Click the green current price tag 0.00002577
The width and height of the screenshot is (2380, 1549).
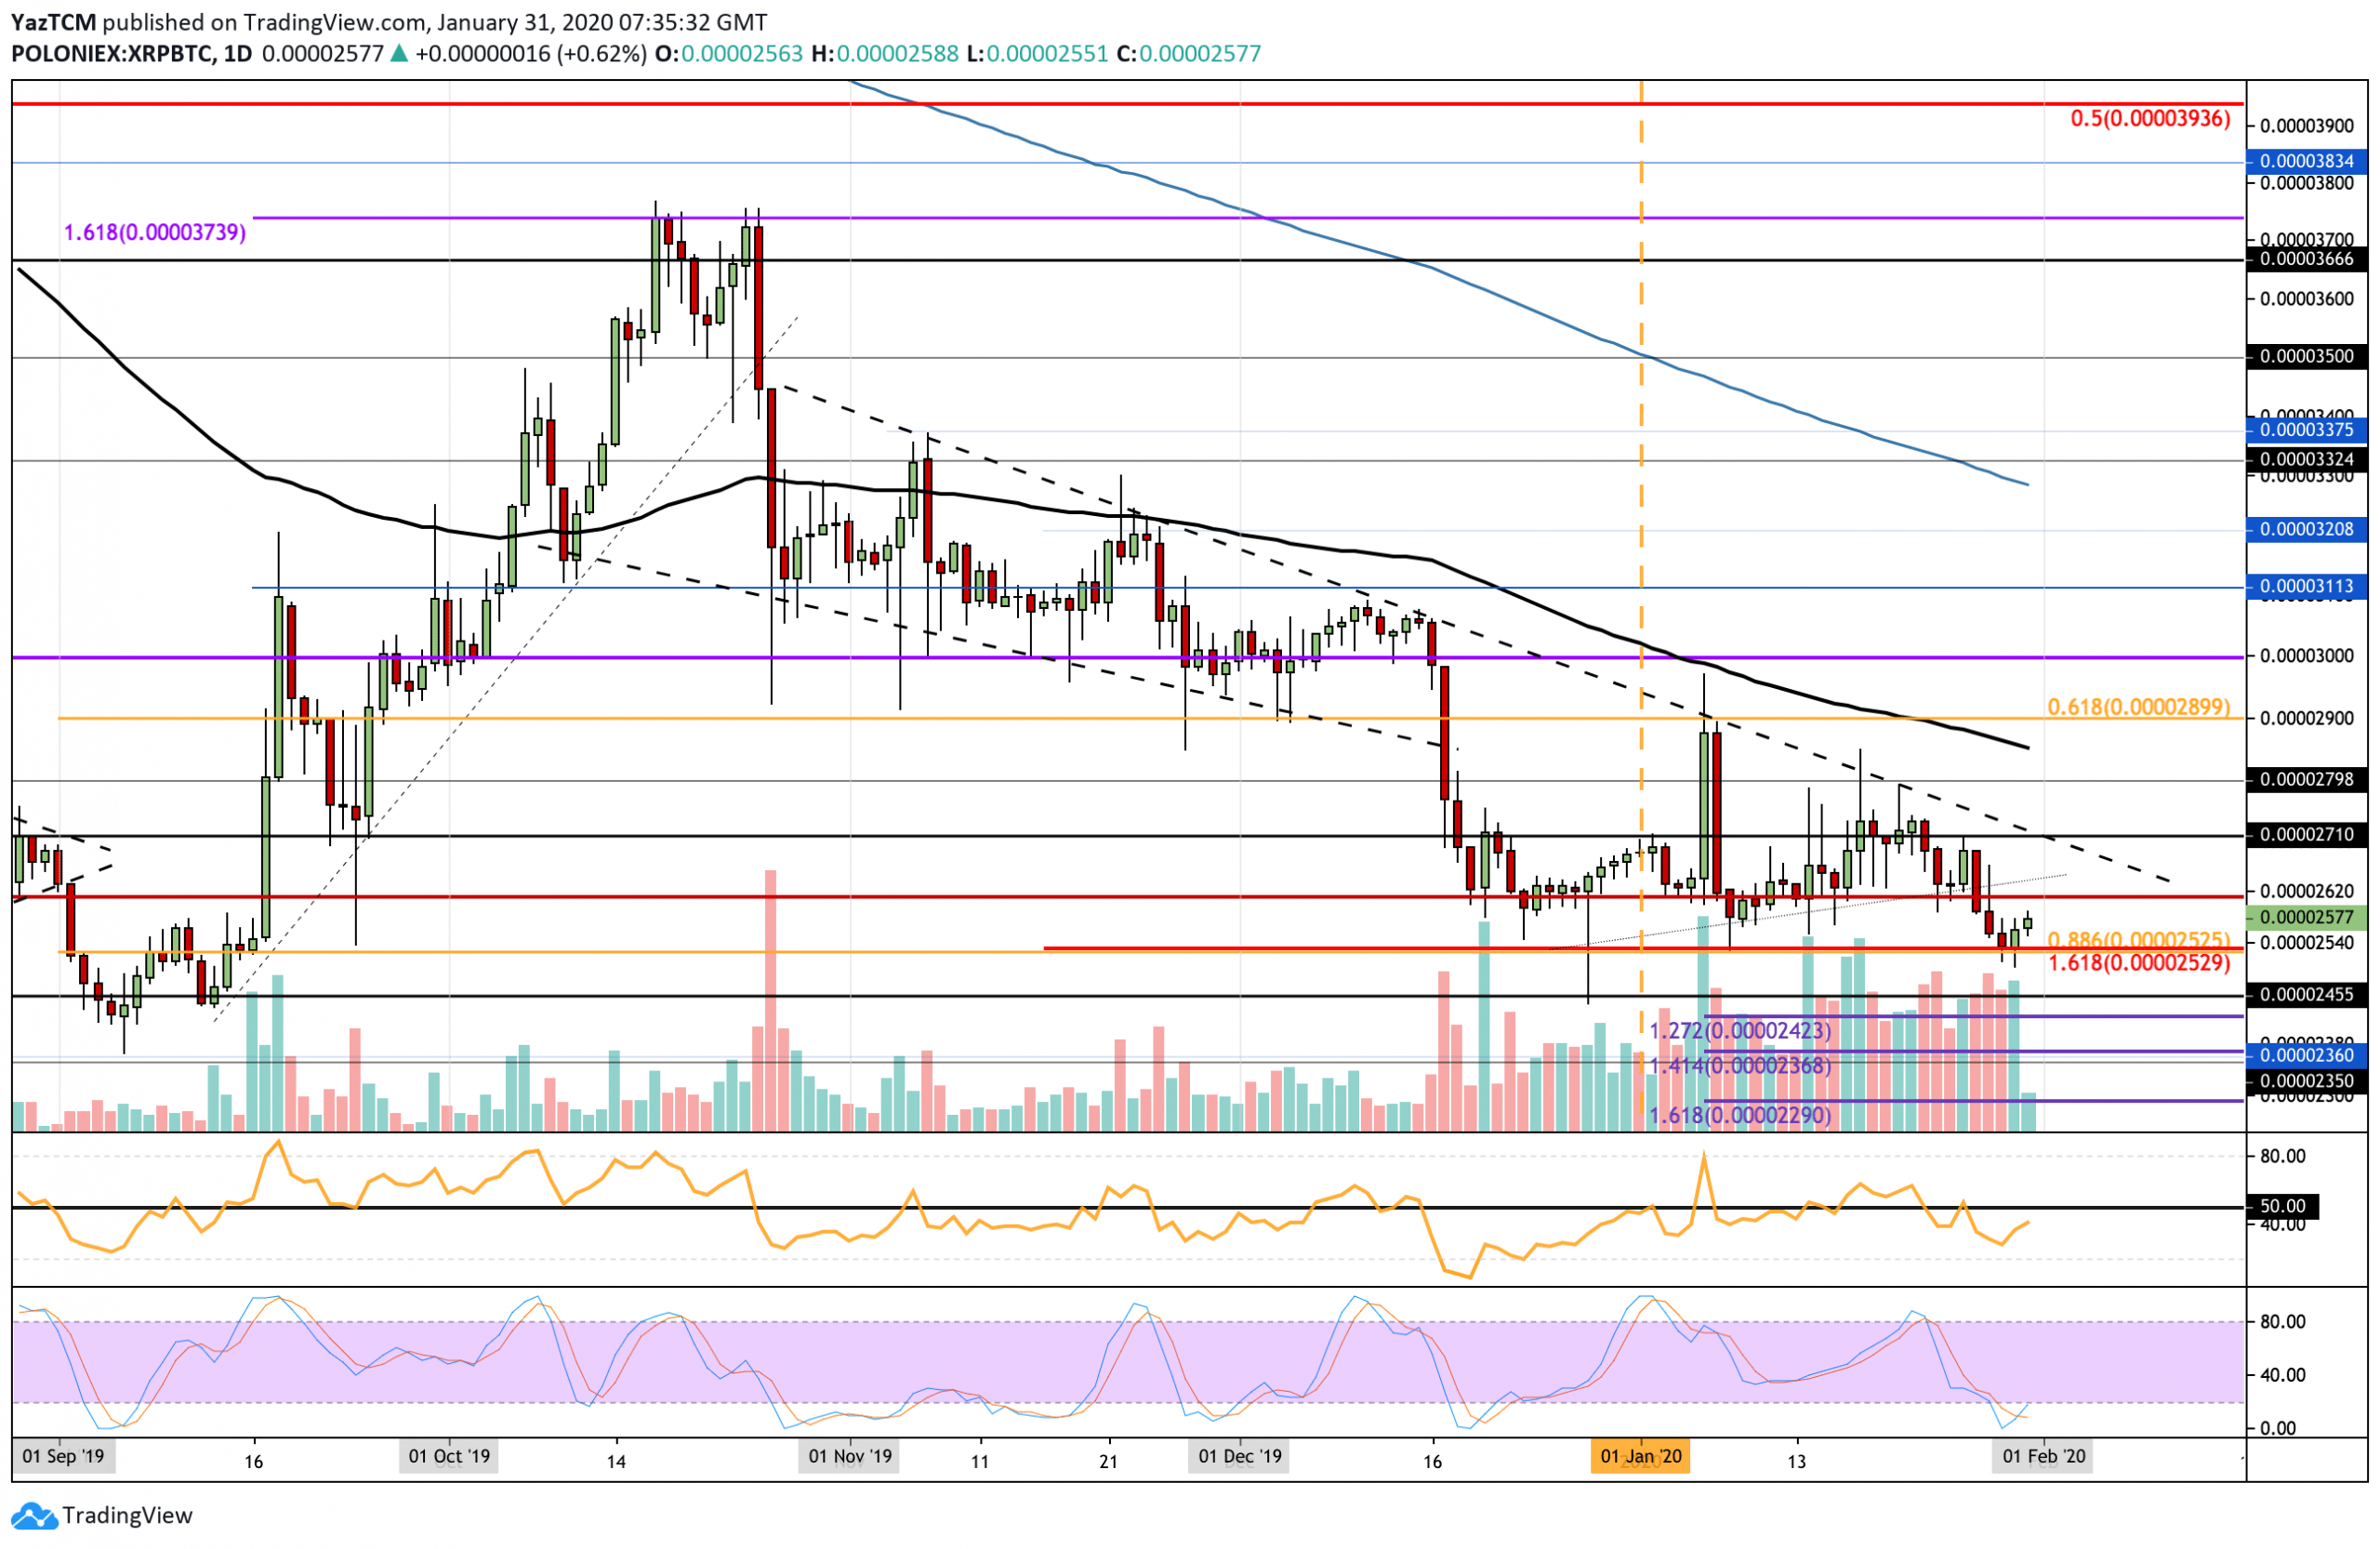2306,918
